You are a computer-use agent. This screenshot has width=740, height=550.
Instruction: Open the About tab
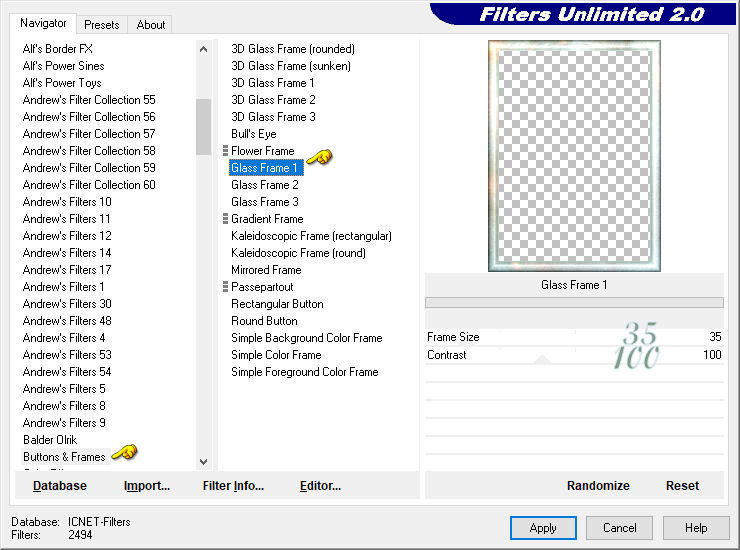151,25
